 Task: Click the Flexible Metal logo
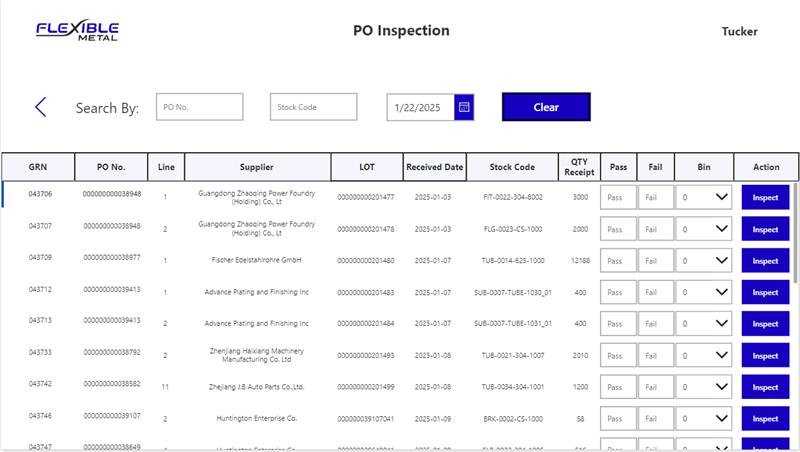(77, 31)
